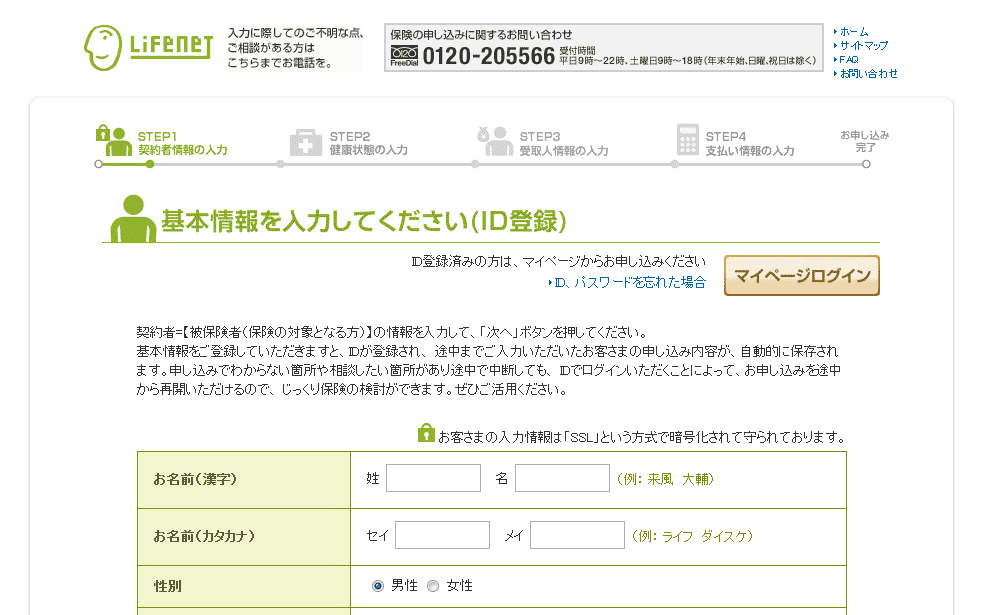Click the 0120-205566 phone number

[x=488, y=56]
